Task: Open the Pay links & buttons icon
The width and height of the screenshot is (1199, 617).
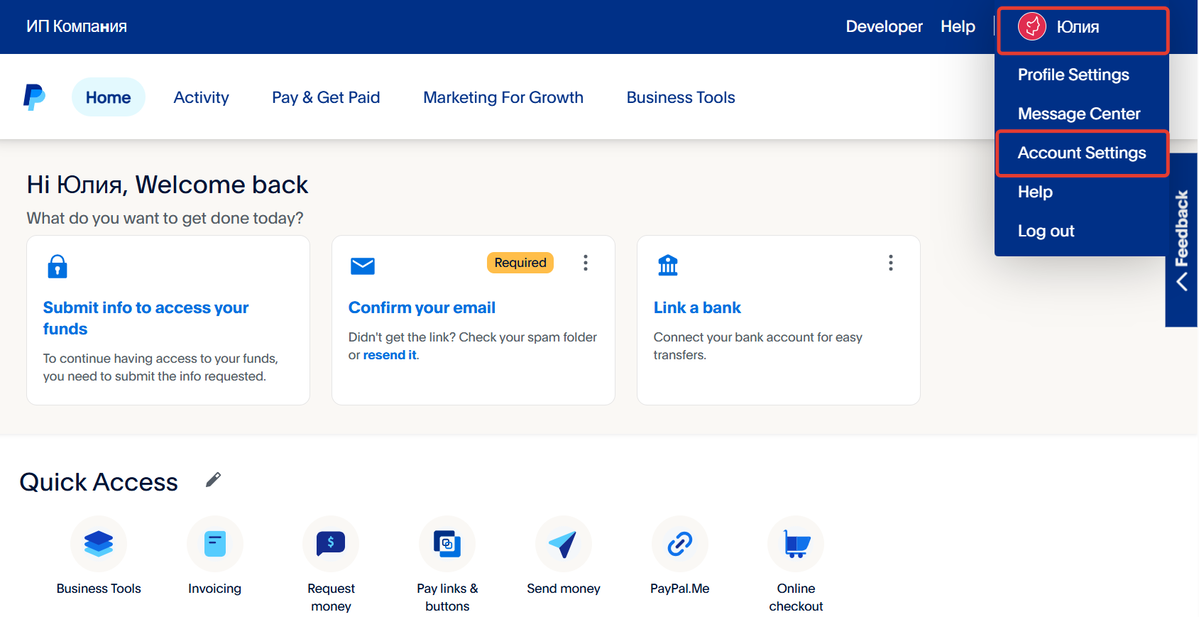Action: (x=447, y=544)
